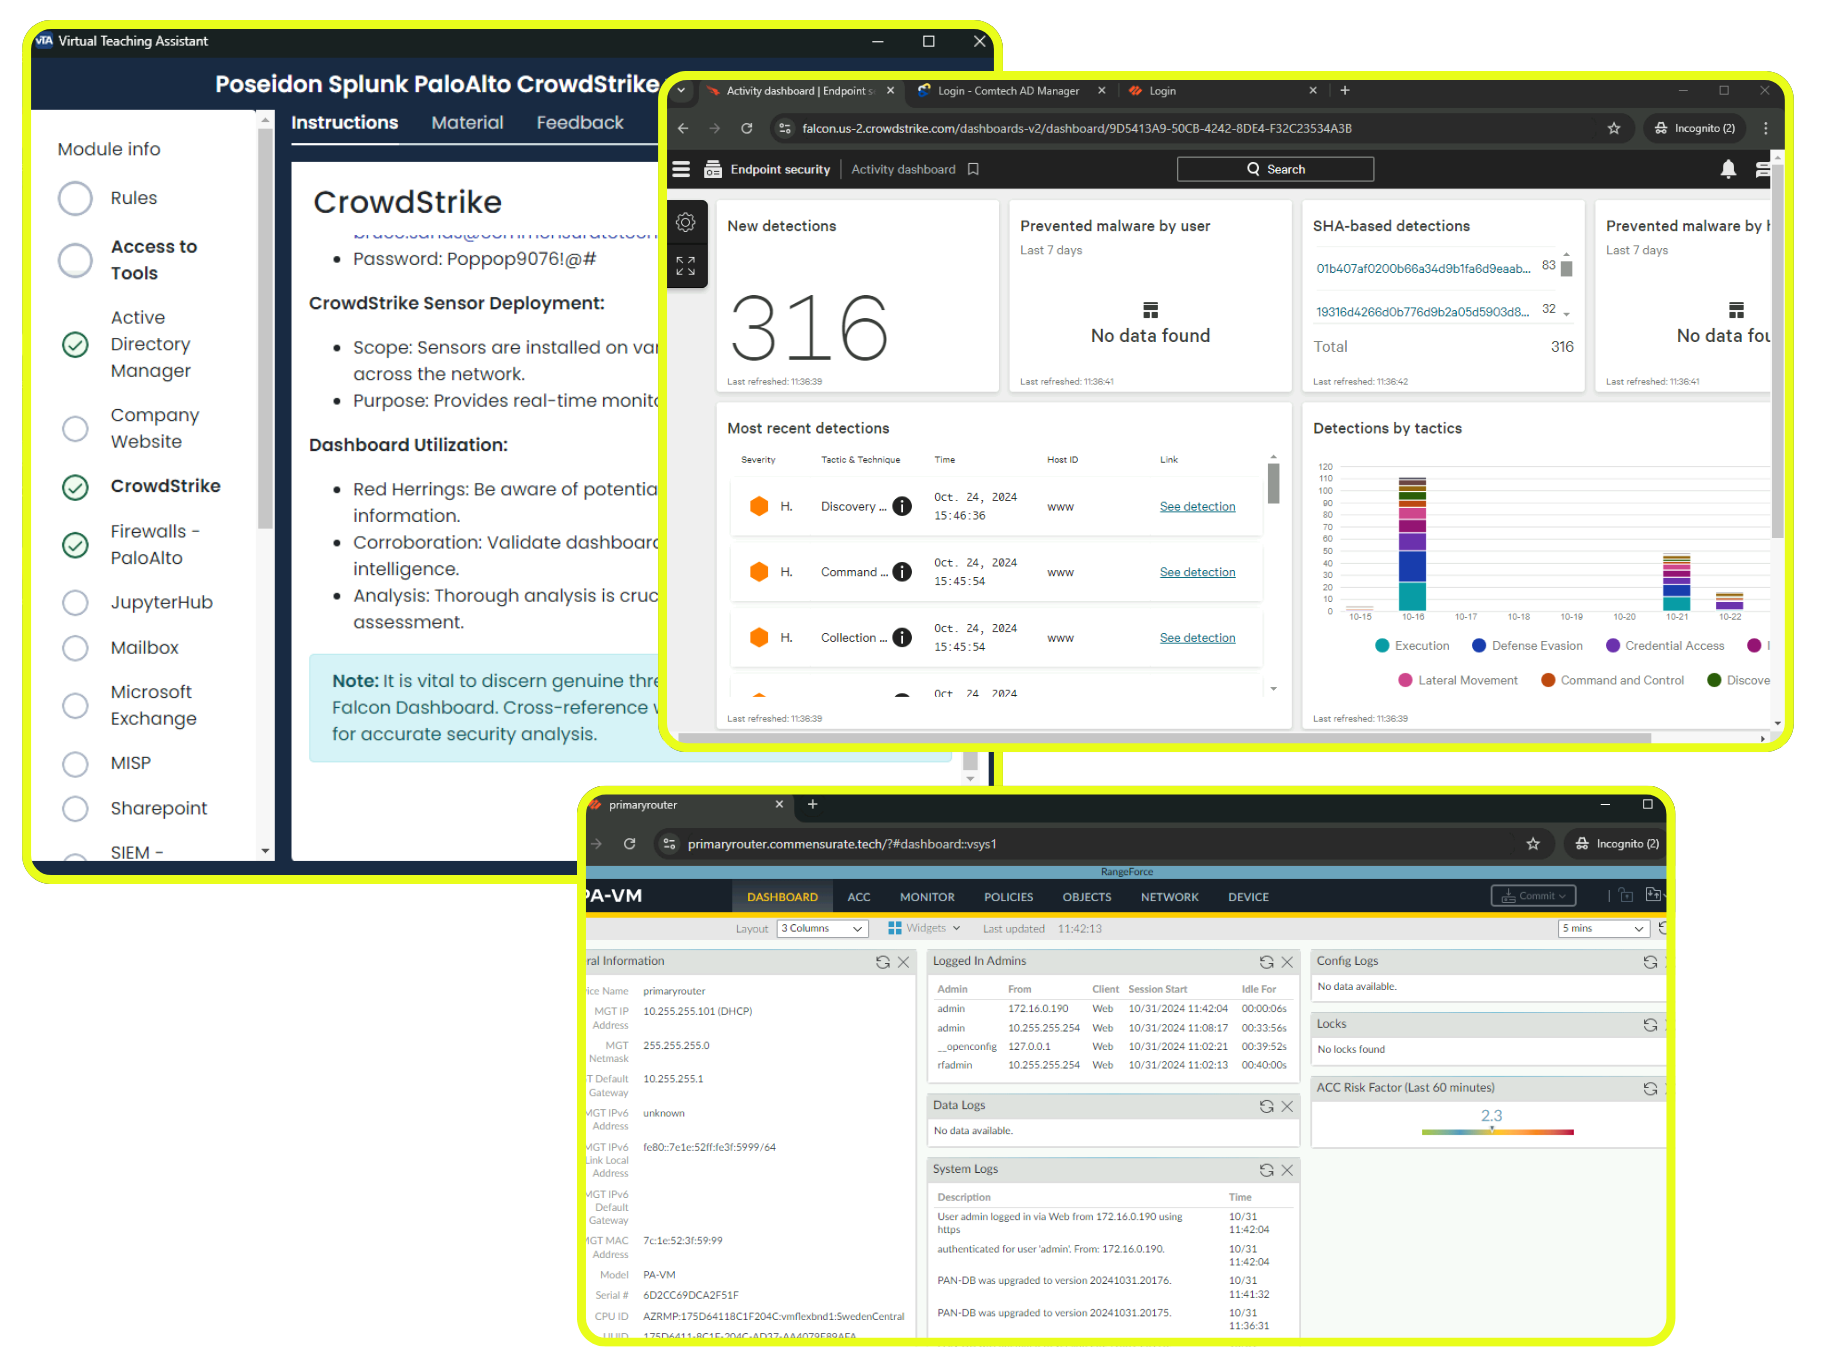
Task: Star the falcon.us-2.crowdstrike.com page
Action: click(1614, 128)
